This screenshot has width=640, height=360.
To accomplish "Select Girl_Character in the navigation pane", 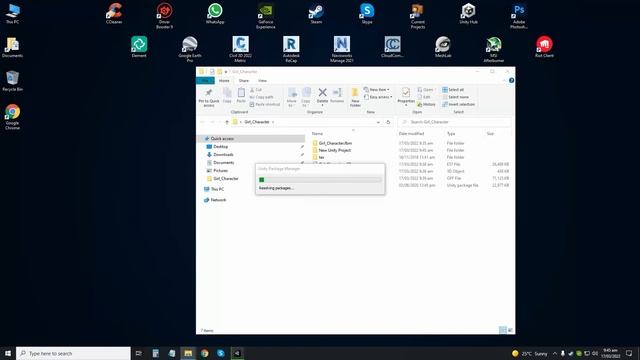I will 222,179.
